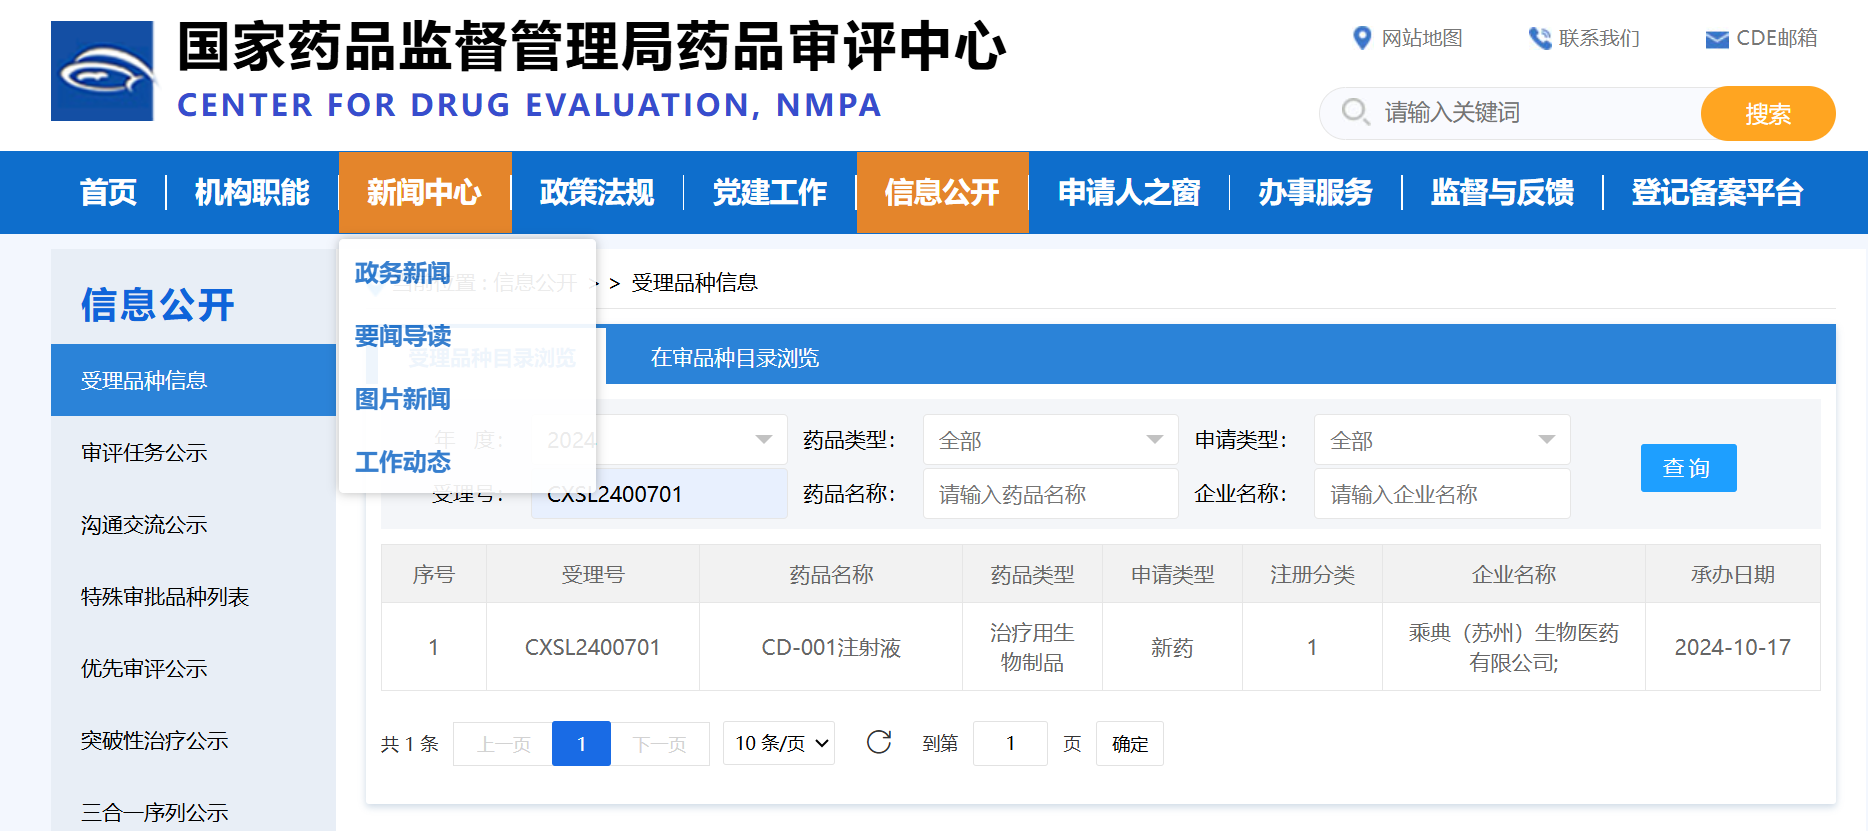Select 图片新闻 from the dropdown menu
This screenshot has width=1868, height=831.
click(403, 399)
